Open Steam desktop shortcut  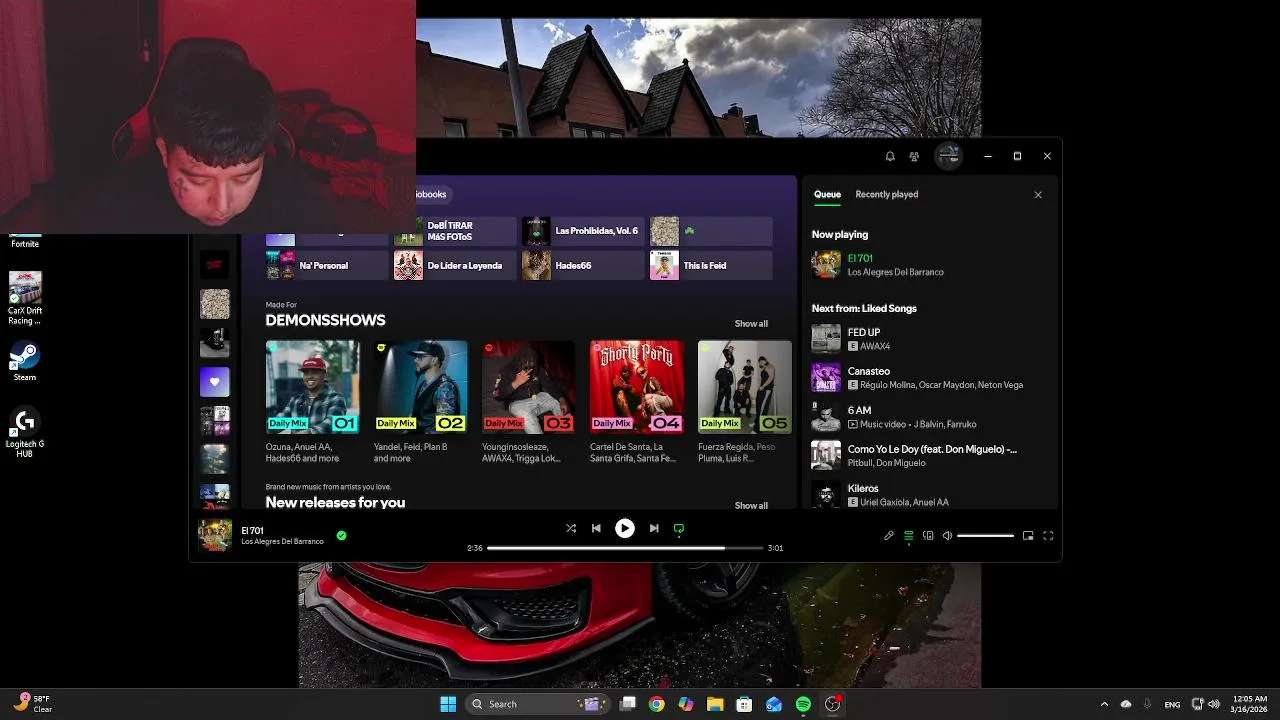pyautogui.click(x=24, y=362)
